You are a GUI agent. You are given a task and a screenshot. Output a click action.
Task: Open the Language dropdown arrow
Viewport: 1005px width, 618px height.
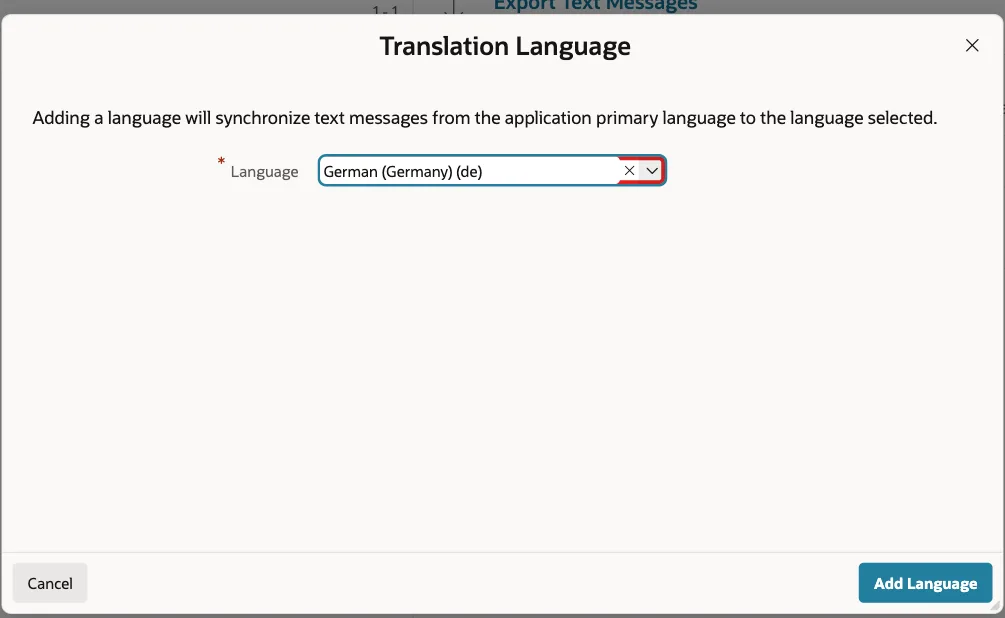click(x=652, y=171)
